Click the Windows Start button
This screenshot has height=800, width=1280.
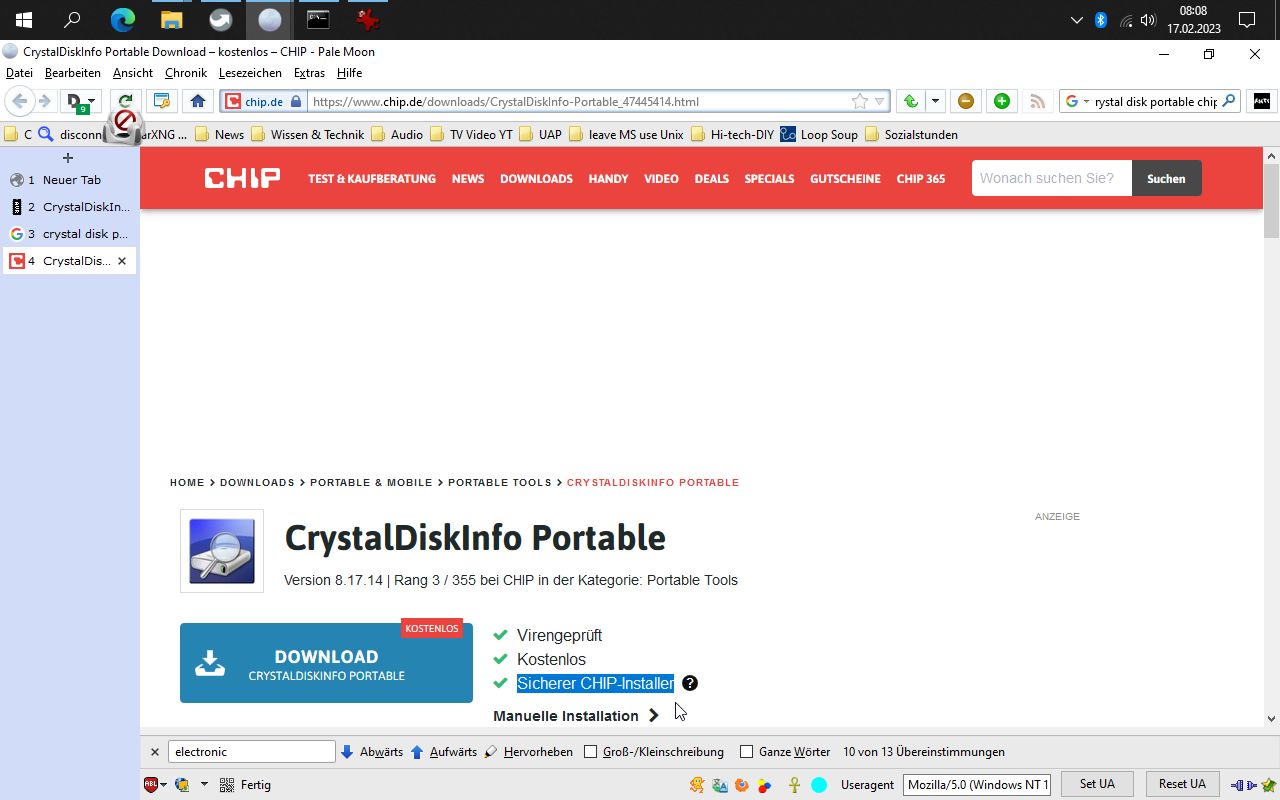pos(23,19)
